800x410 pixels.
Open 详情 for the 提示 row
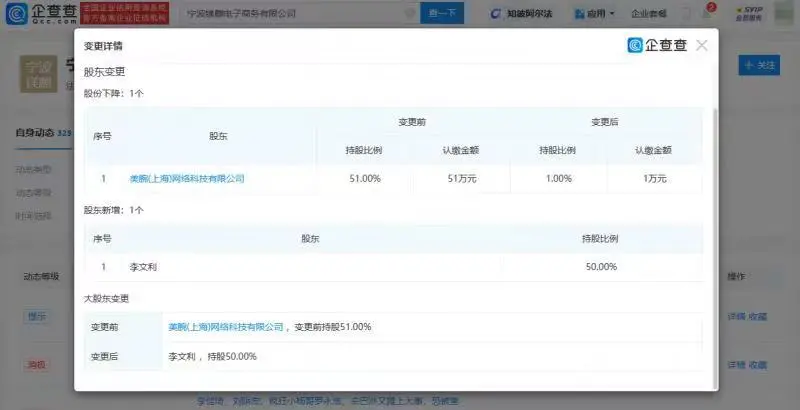coord(736,317)
